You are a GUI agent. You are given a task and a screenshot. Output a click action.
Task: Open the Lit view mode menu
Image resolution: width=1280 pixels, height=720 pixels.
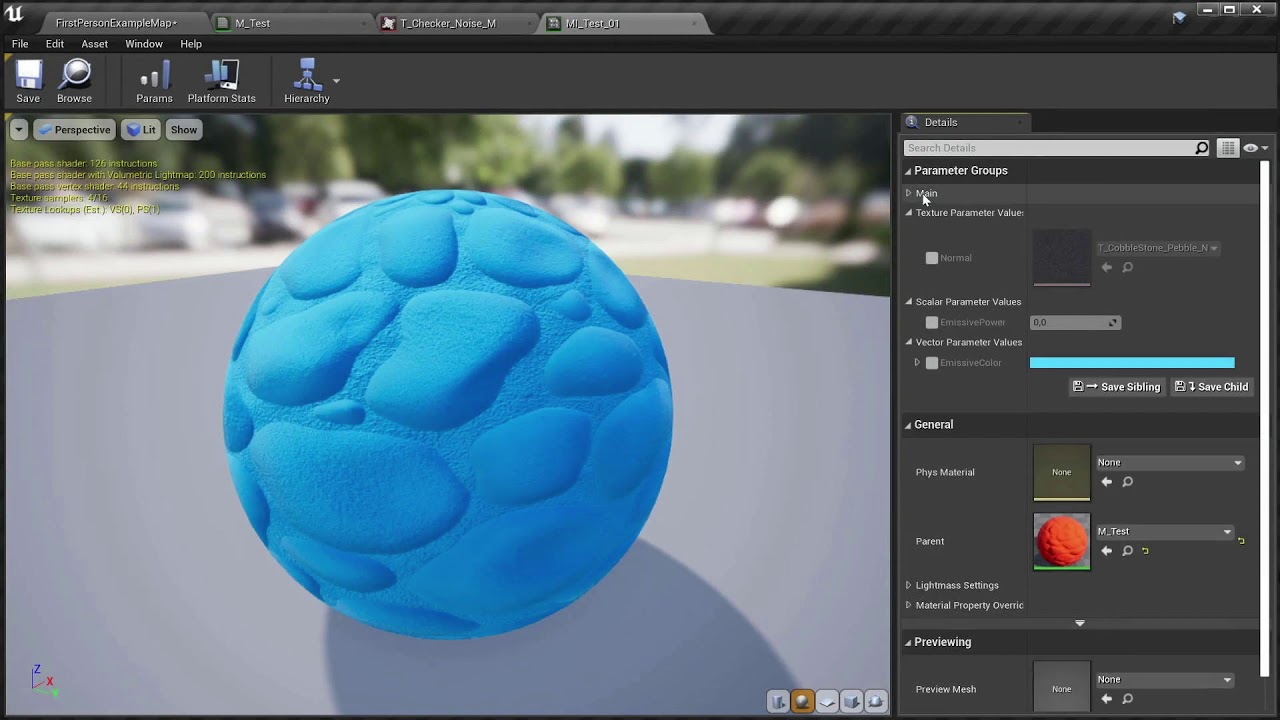click(141, 129)
